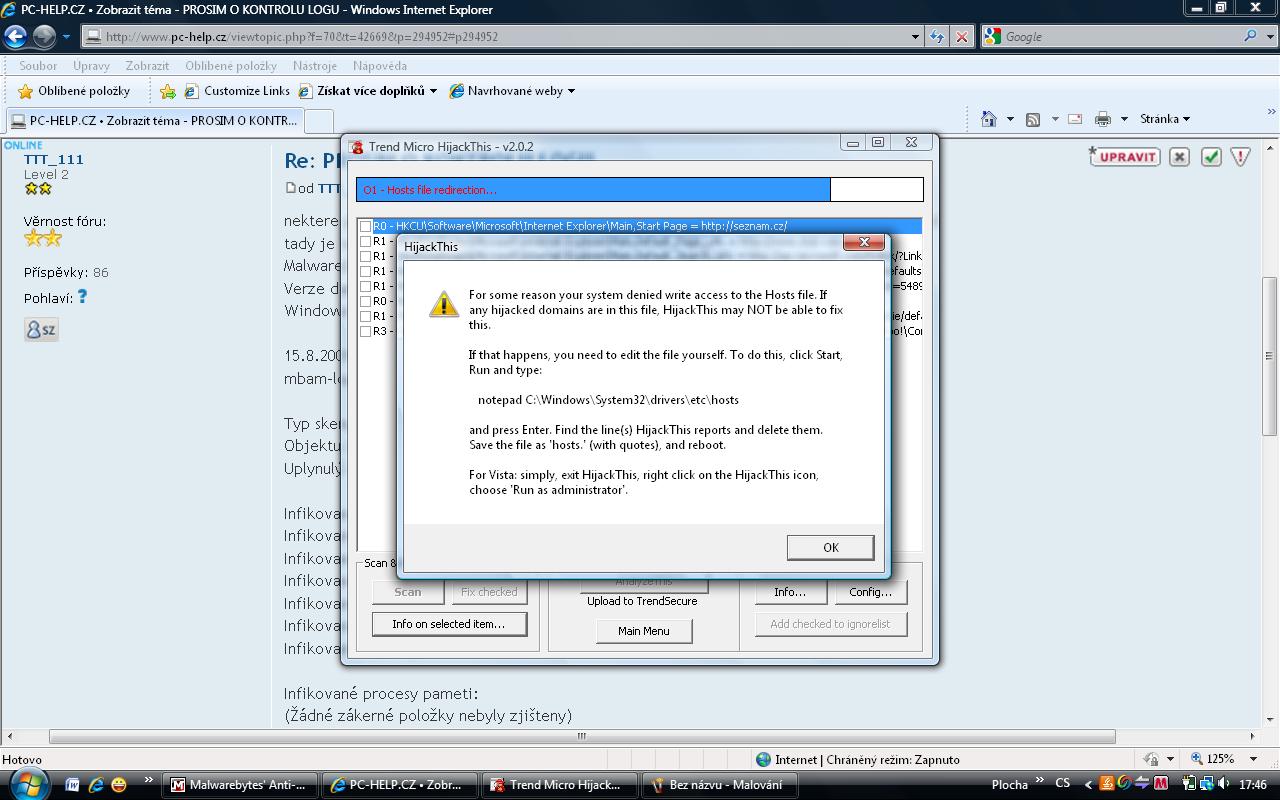1280x800 pixels.
Task: Click the Google search magnifier icon
Action: (x=1250, y=36)
